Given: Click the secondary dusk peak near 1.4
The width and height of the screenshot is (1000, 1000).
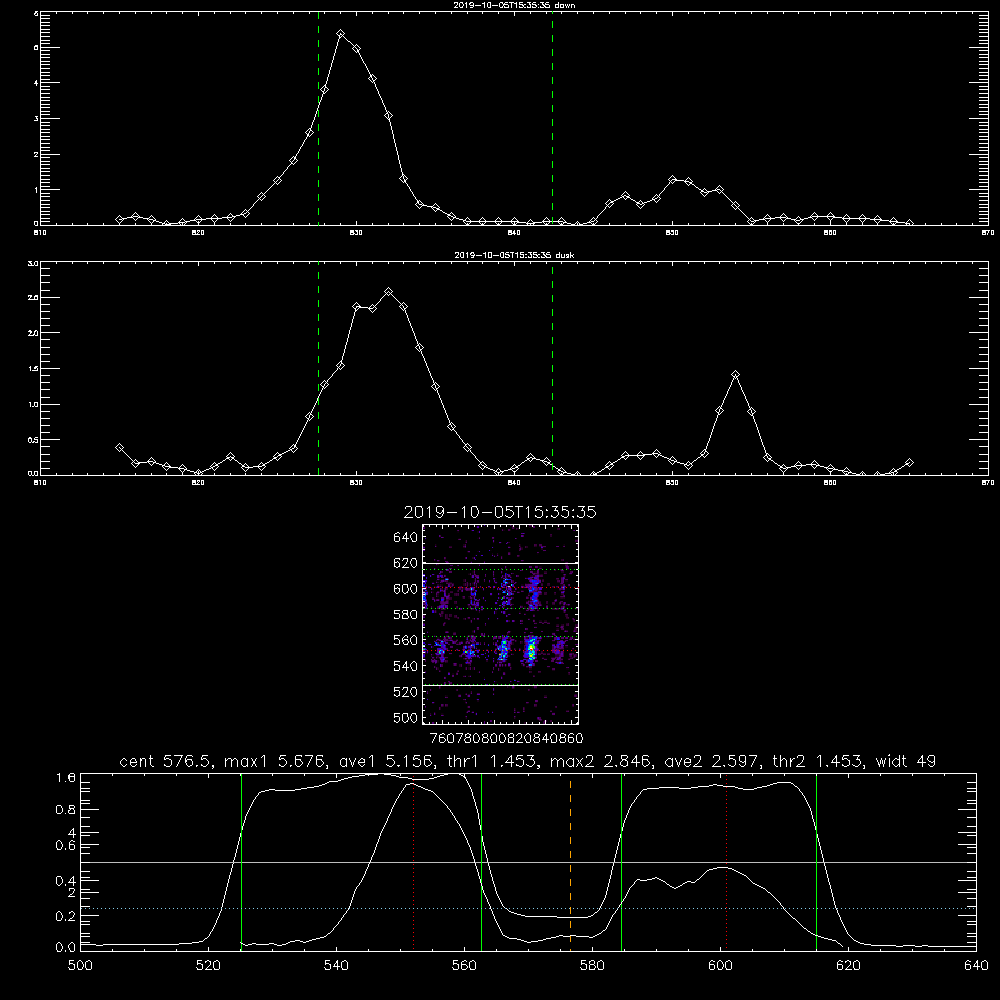Looking at the screenshot, I should coord(735,375).
